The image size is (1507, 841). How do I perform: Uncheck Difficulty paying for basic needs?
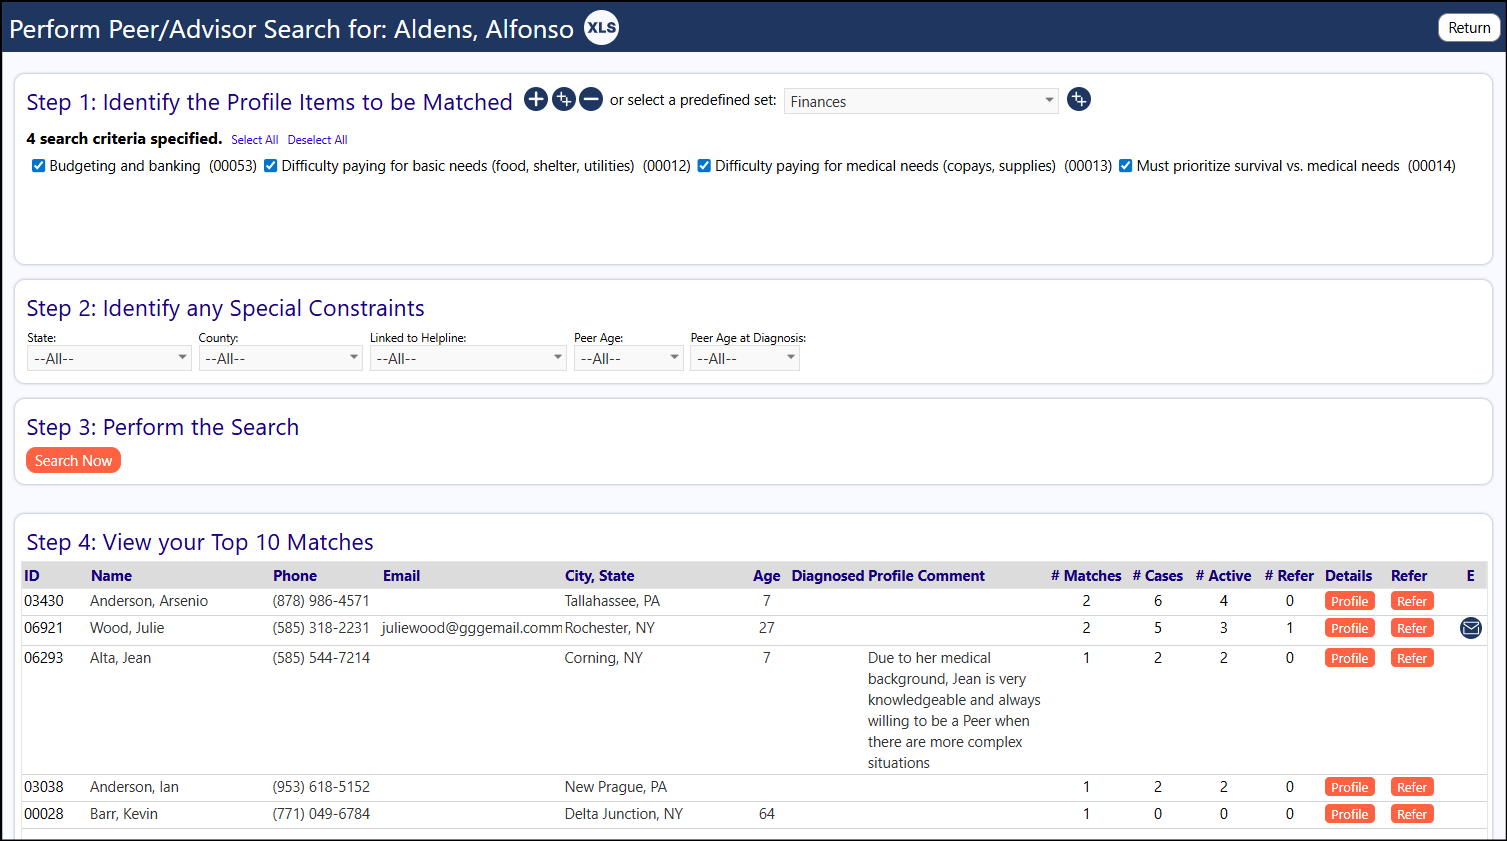[270, 166]
